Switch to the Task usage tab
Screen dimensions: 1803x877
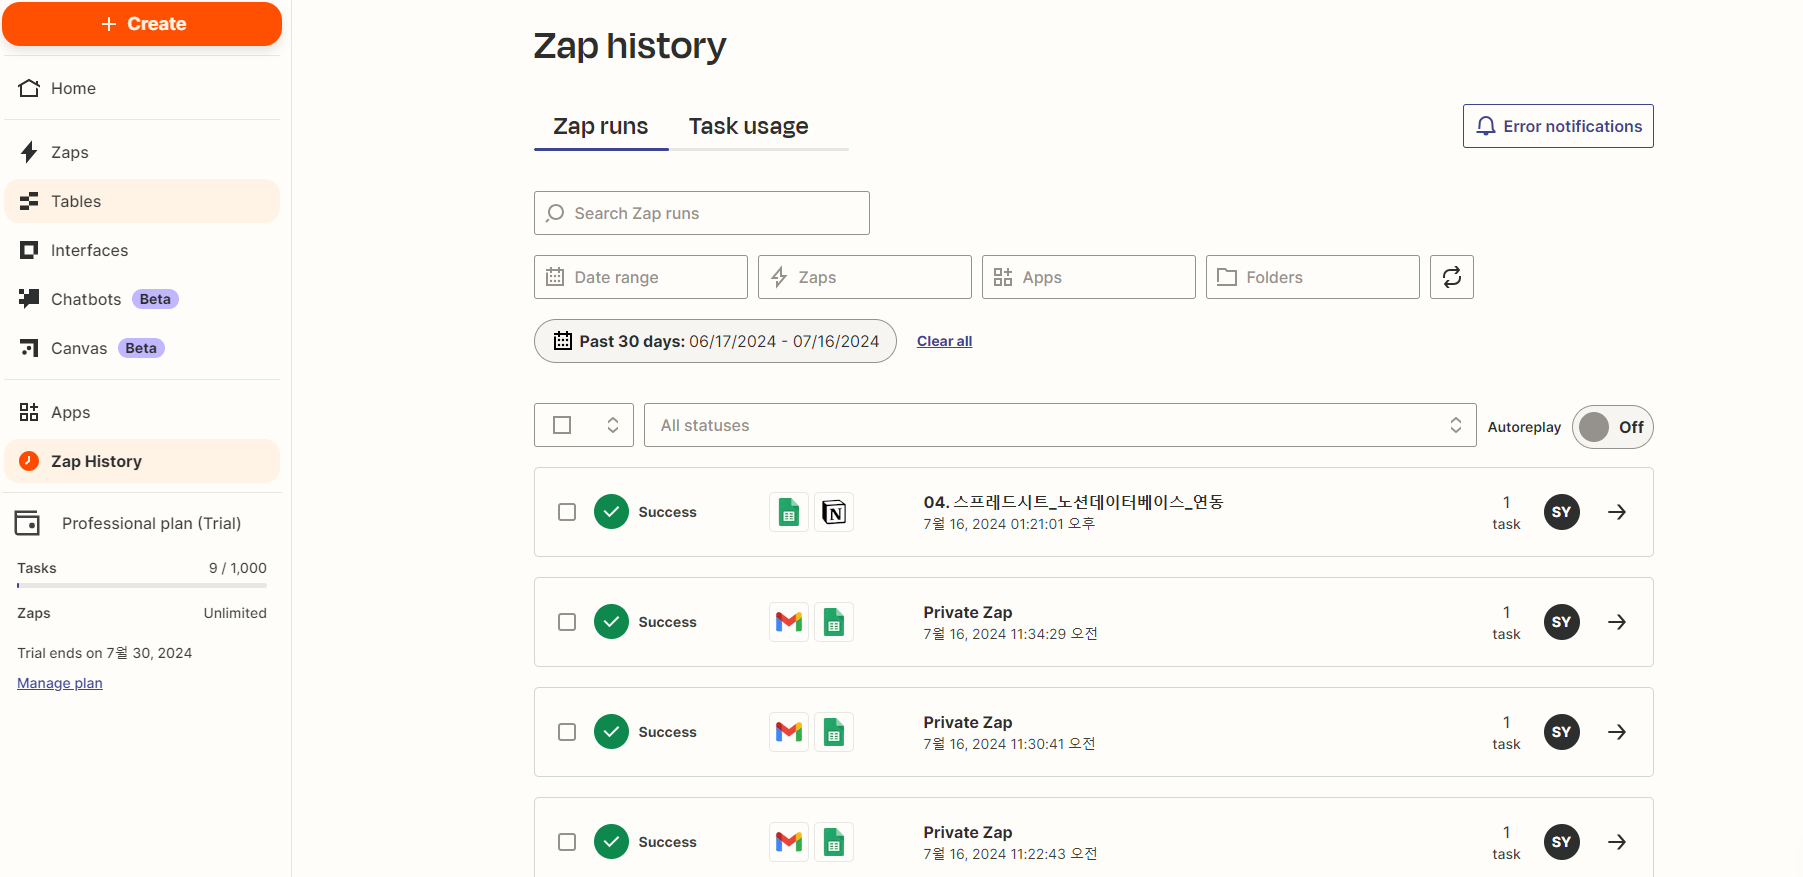pos(748,127)
